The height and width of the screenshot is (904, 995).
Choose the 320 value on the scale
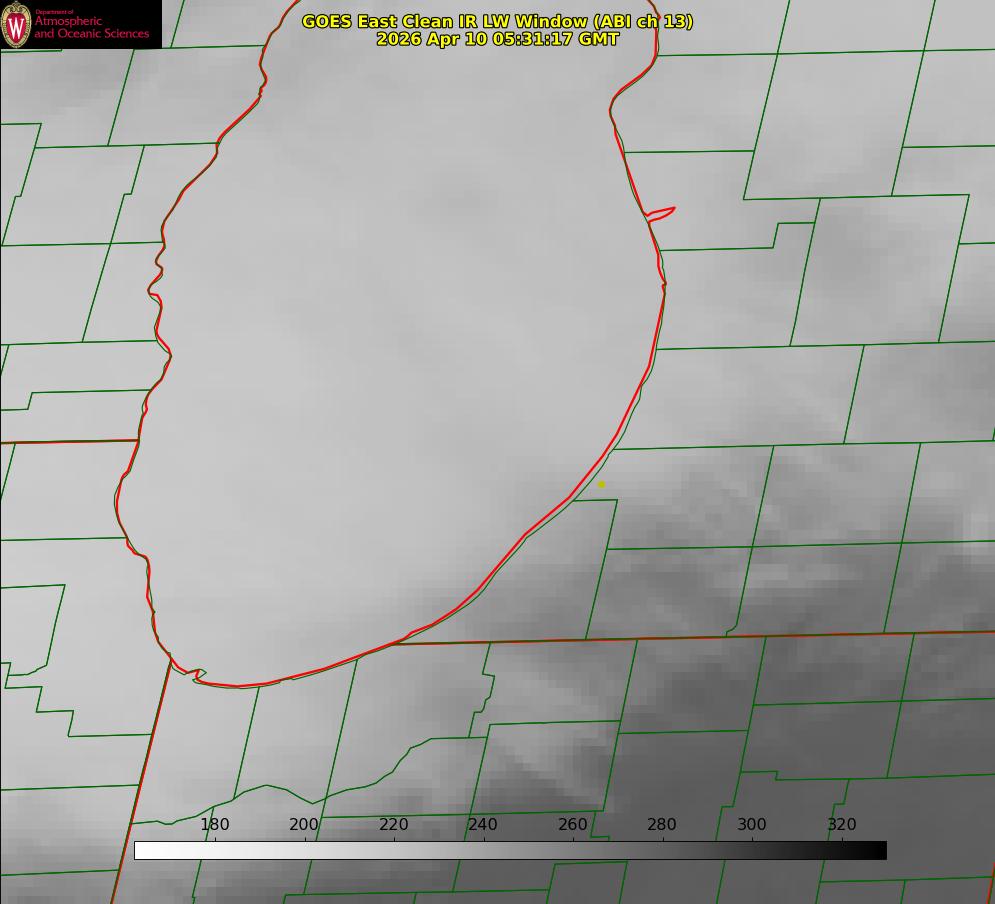842,824
